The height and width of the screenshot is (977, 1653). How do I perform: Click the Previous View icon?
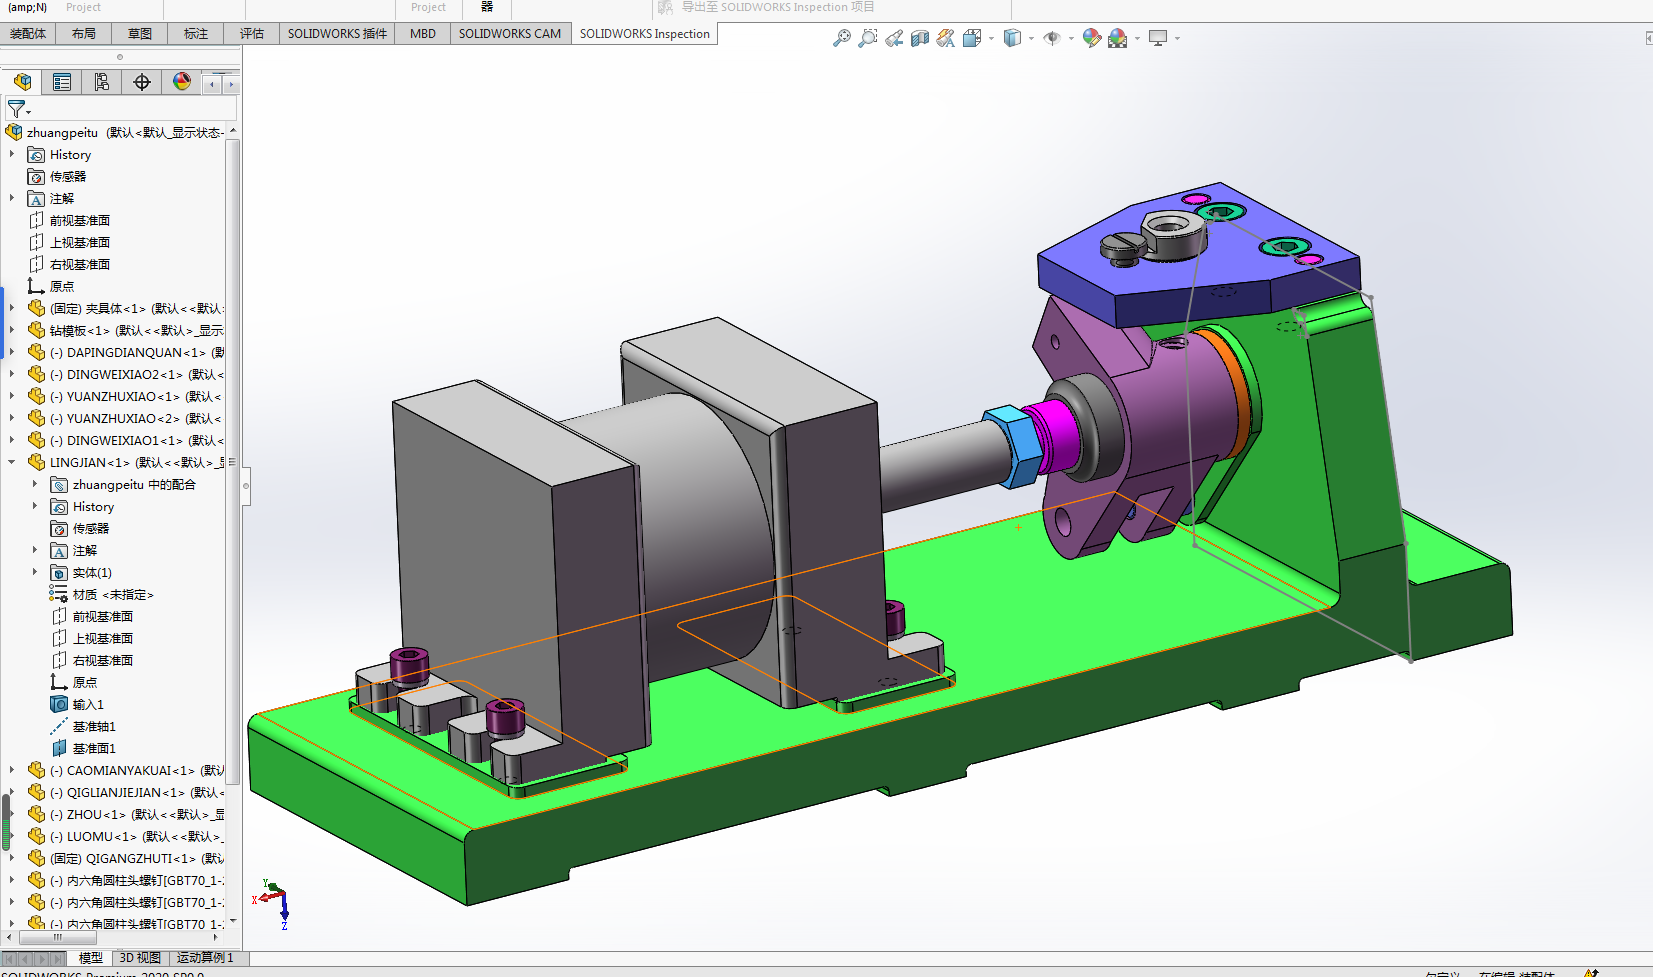tap(894, 38)
